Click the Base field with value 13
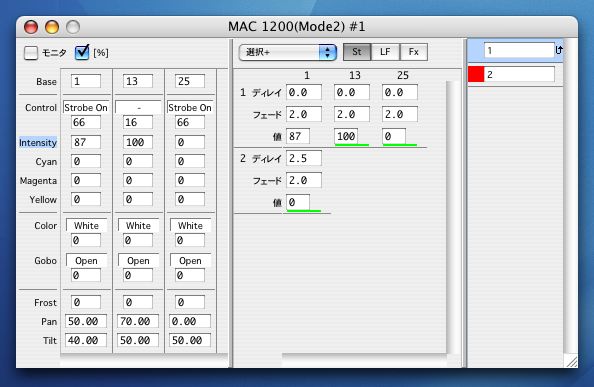The height and width of the screenshot is (387, 594). point(138,81)
